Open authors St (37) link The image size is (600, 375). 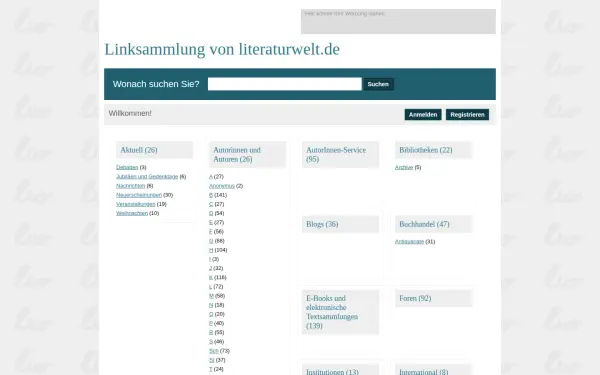[212, 360]
